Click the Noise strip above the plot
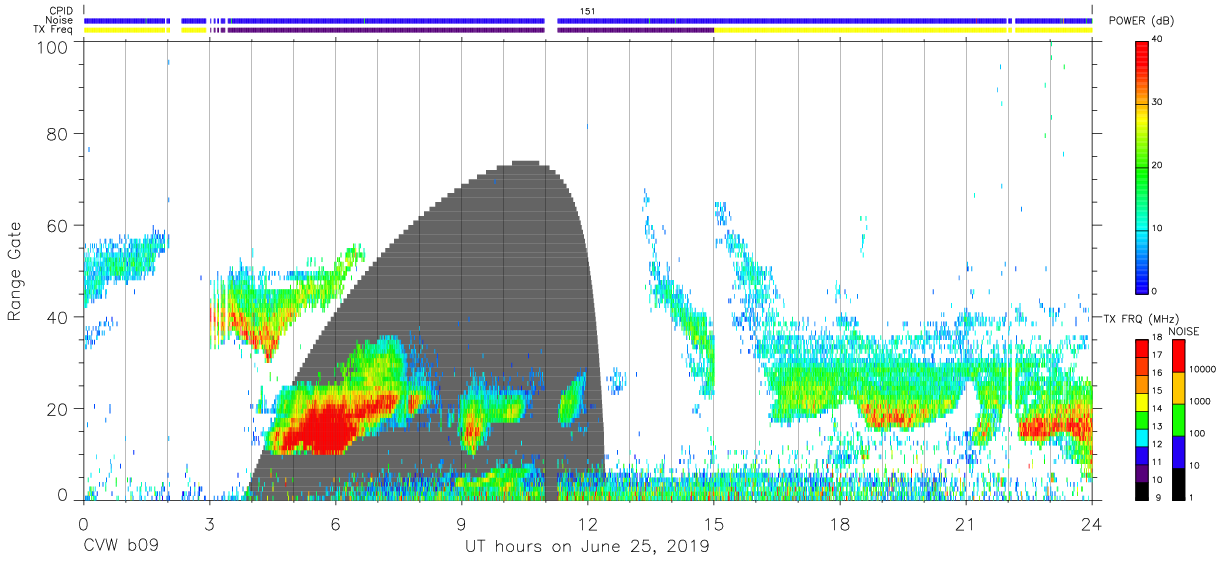1228x567 pixels. tap(588, 20)
